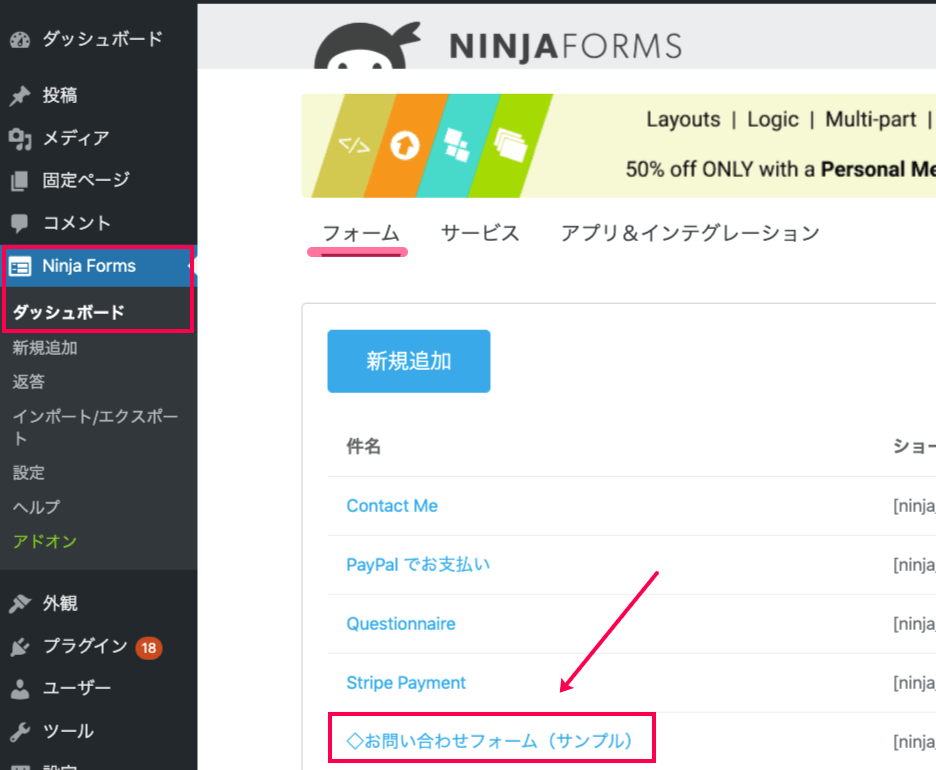Open the プラグイン menu
The height and width of the screenshot is (770, 936).
[x=85, y=646]
